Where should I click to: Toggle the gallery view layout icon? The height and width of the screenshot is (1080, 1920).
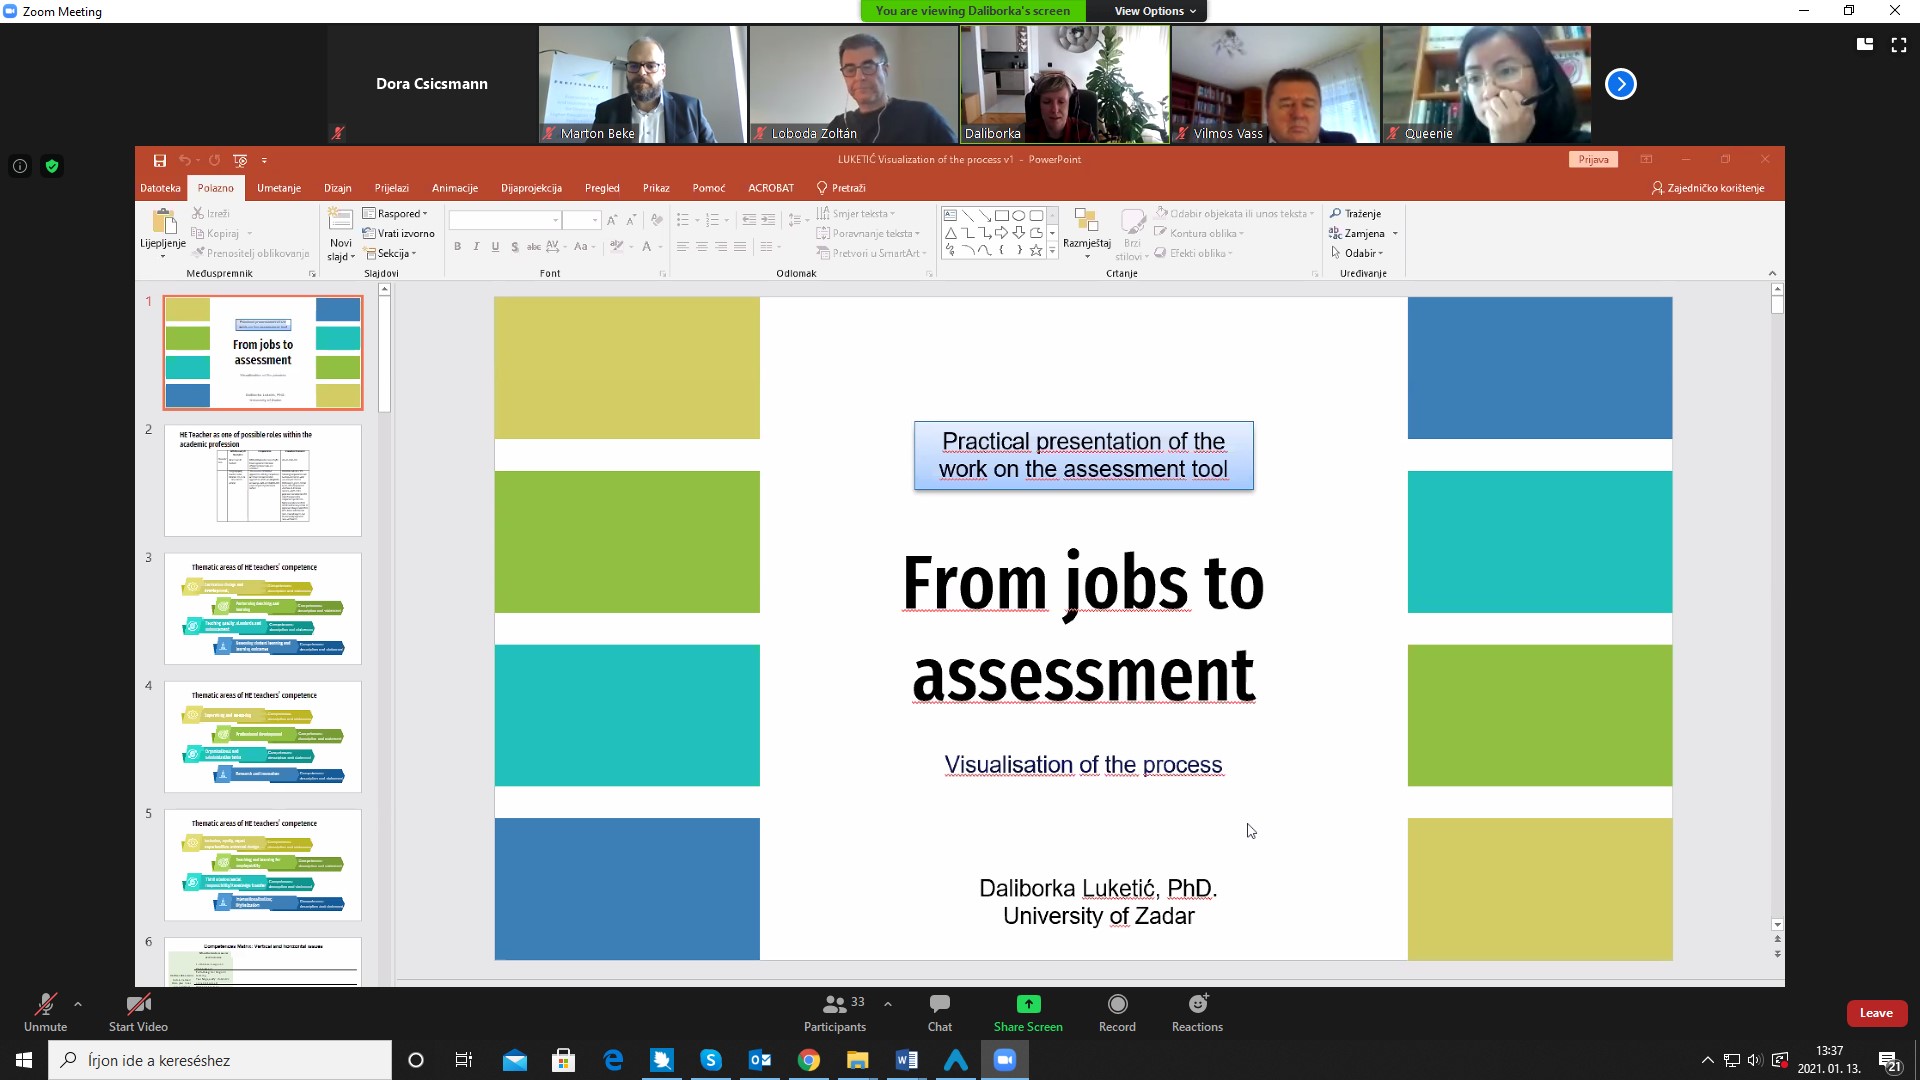point(1864,45)
